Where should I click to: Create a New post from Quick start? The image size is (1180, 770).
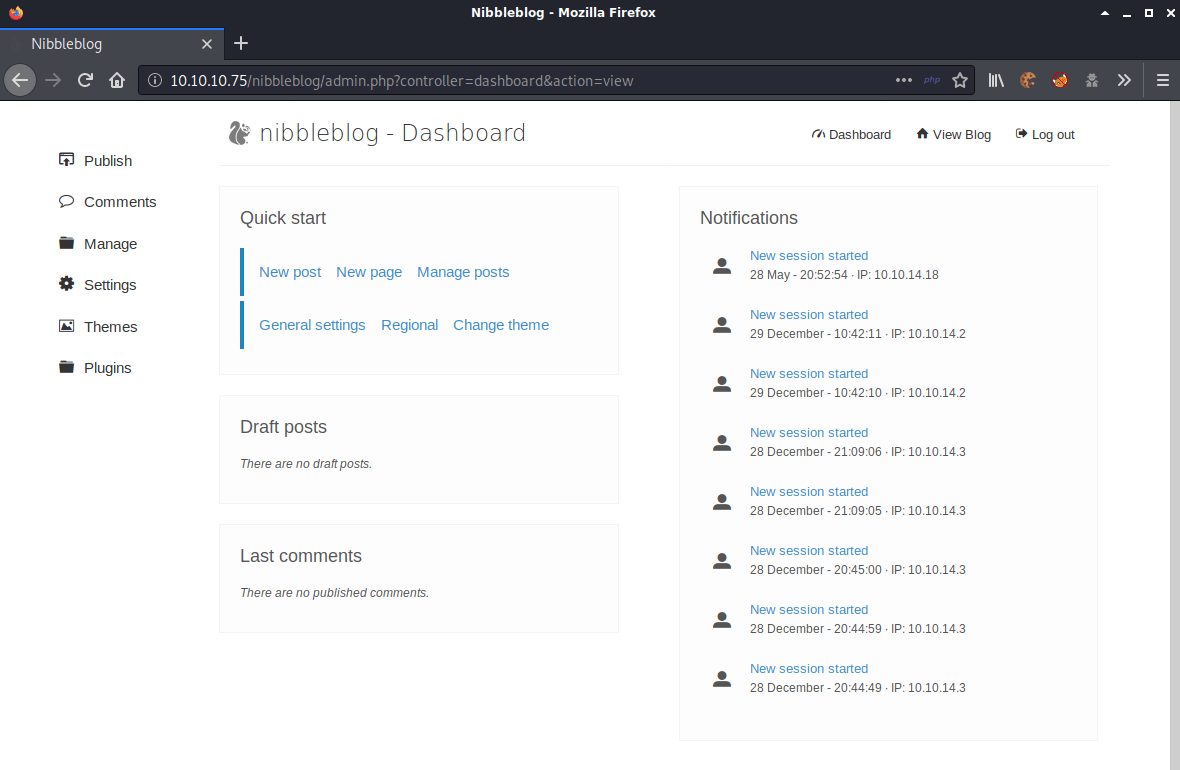point(290,272)
